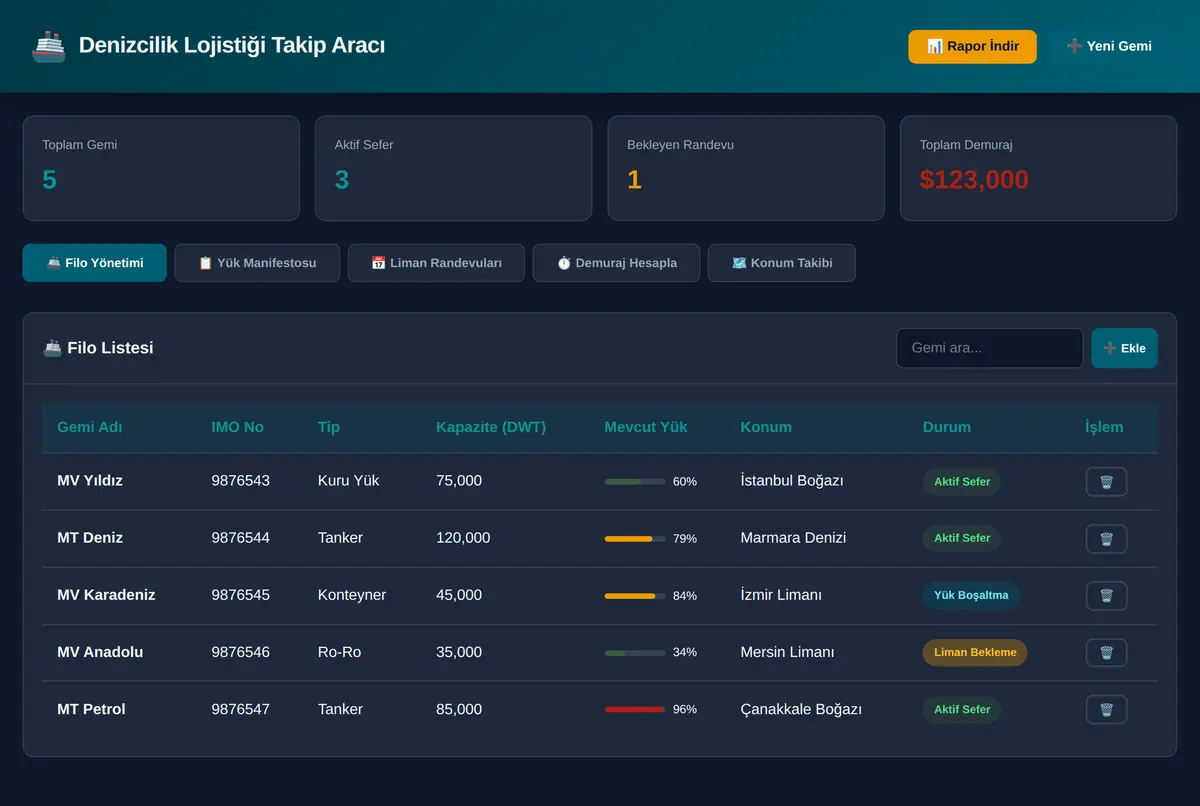Go to Demuraj Hesapla tab
This screenshot has width=1200, height=806.
point(616,263)
